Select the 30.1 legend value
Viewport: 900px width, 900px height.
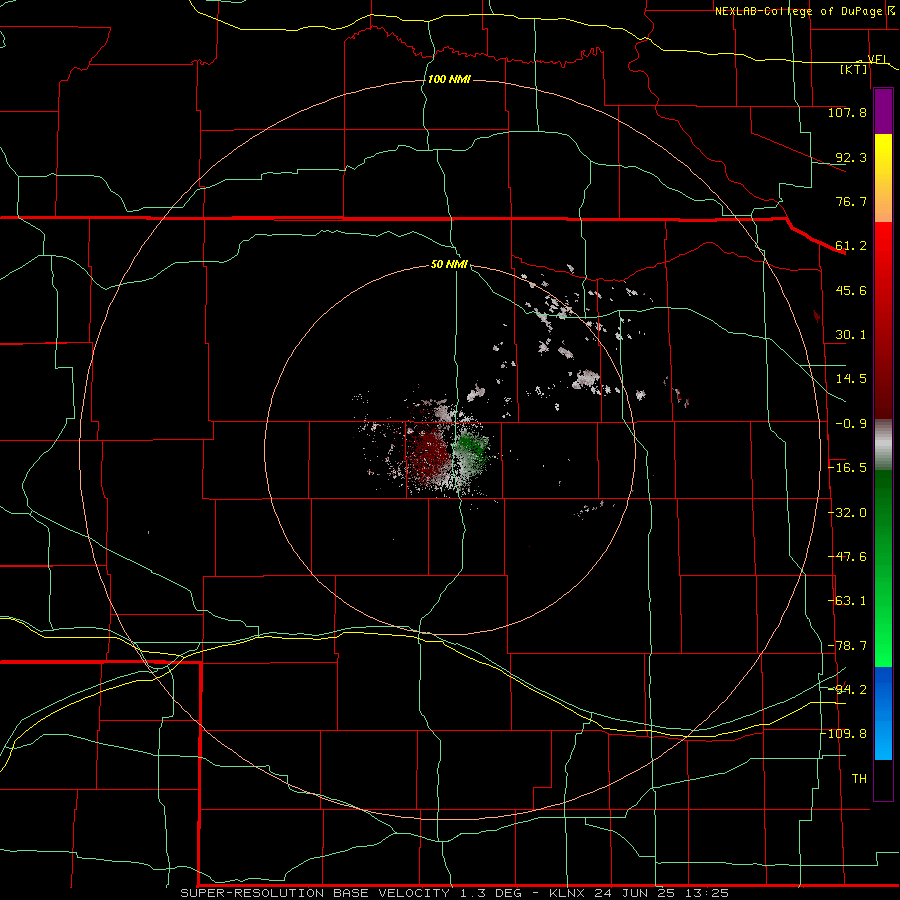click(851, 335)
